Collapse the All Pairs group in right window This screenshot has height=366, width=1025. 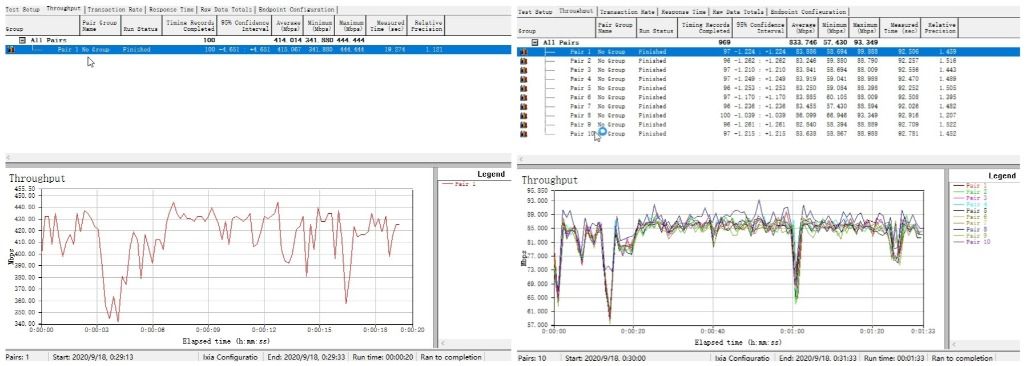(x=535, y=42)
